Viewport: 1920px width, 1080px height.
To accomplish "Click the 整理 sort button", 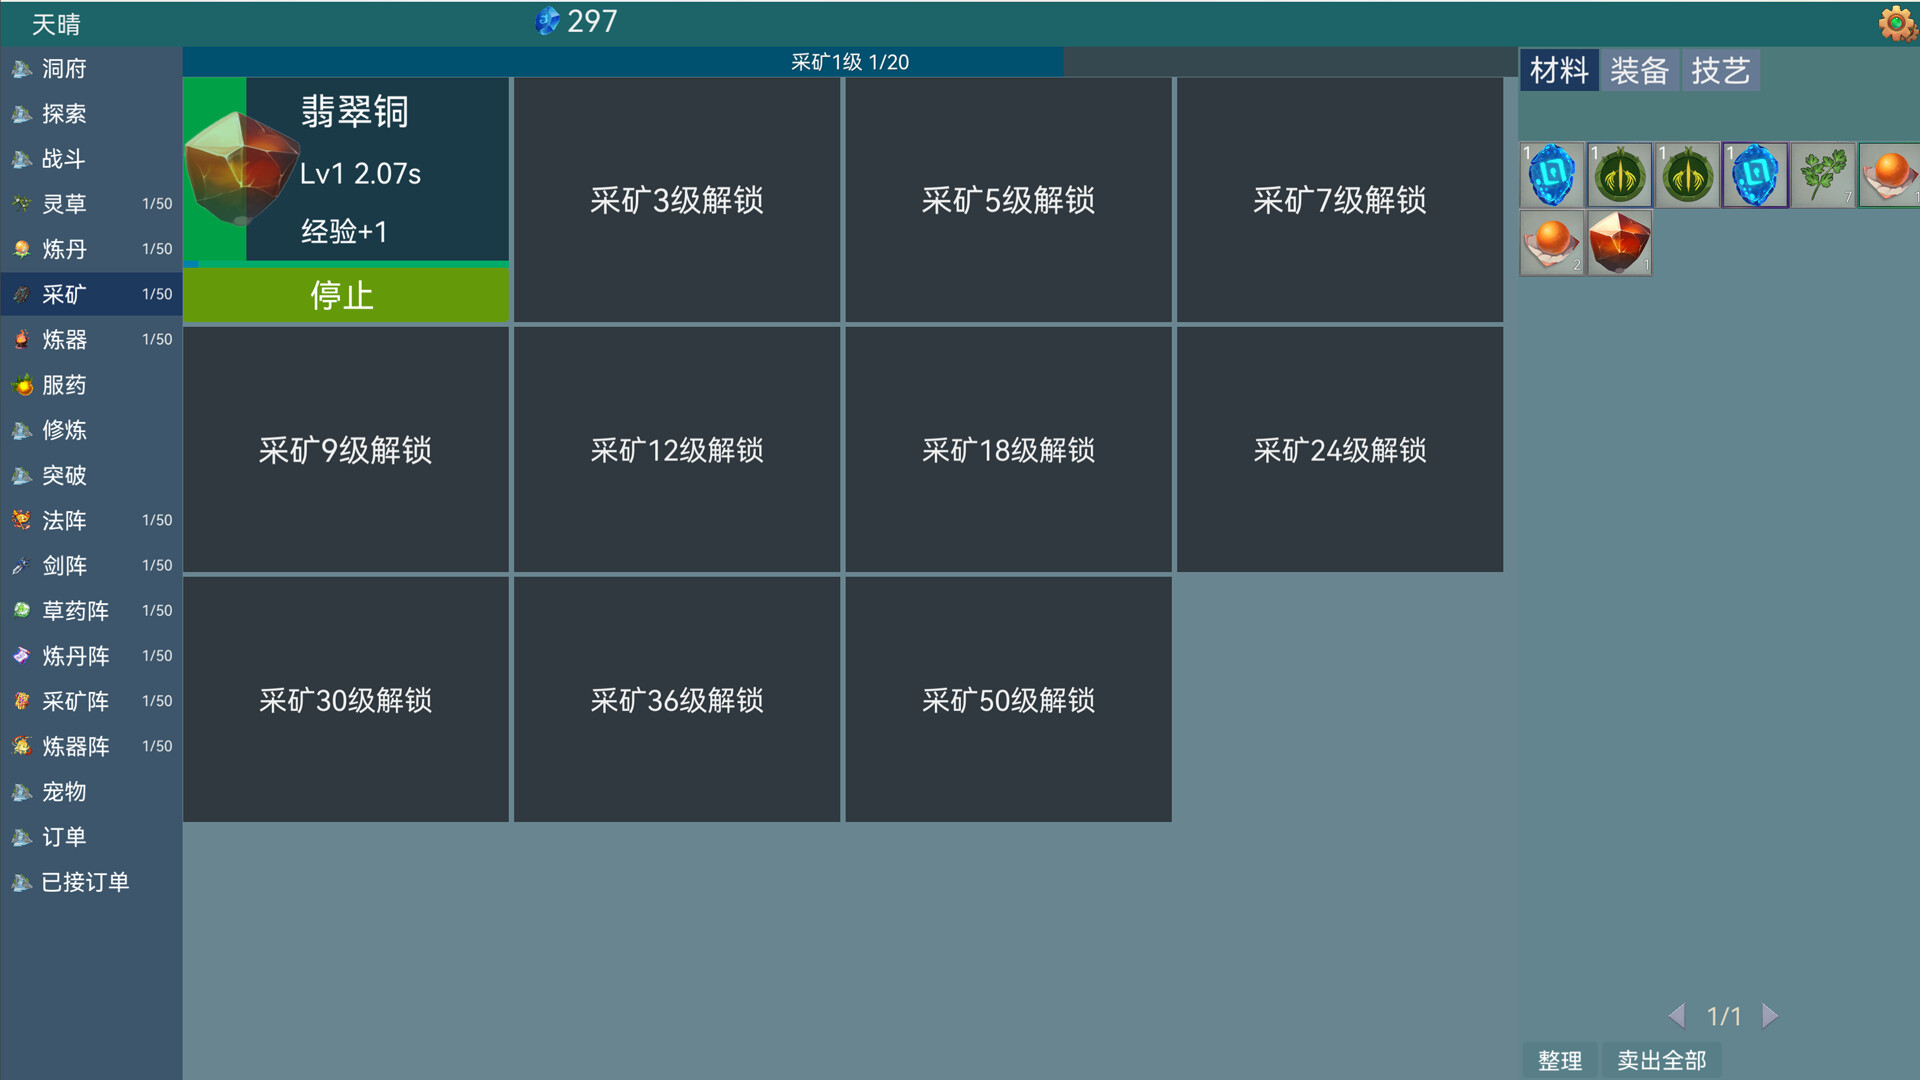I will pyautogui.click(x=1559, y=1060).
